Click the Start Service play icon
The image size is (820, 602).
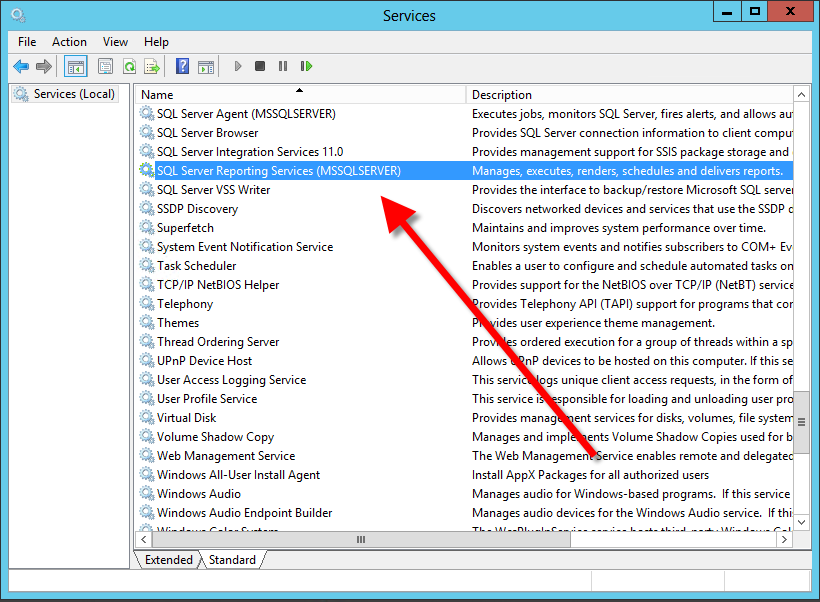[238, 66]
